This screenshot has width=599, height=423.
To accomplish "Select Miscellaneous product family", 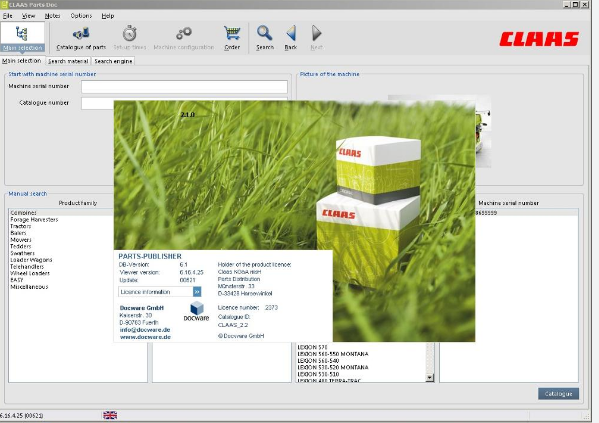I will click(29, 287).
